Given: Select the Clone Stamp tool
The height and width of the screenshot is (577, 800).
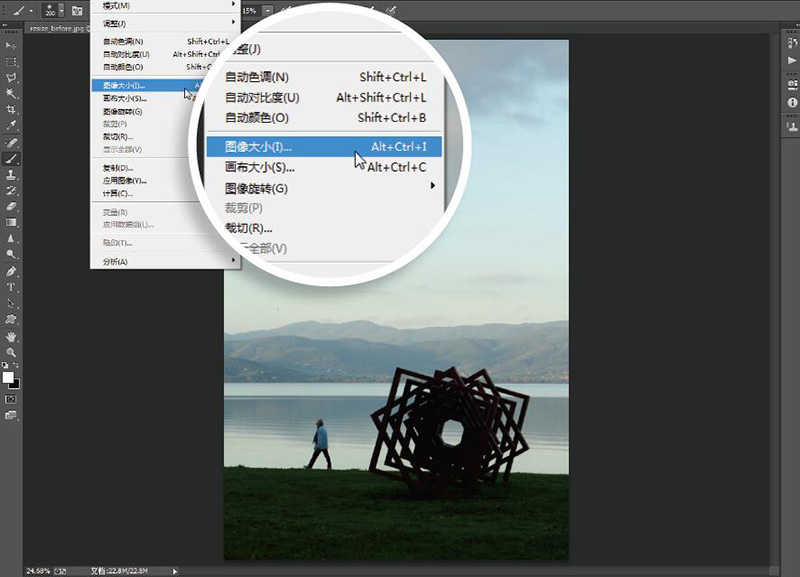Looking at the screenshot, I should pyautogui.click(x=12, y=174).
